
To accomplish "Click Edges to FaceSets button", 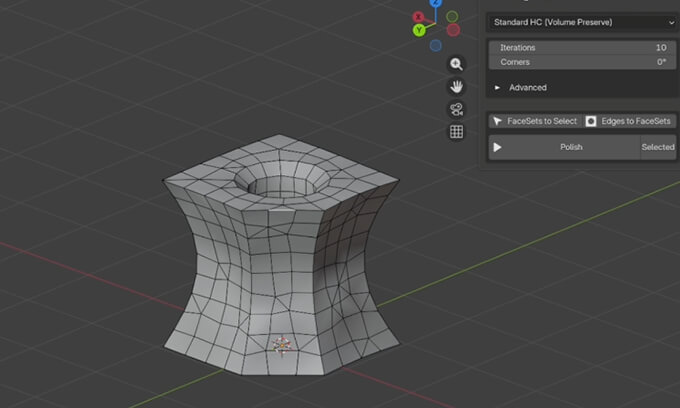I will (x=629, y=121).
